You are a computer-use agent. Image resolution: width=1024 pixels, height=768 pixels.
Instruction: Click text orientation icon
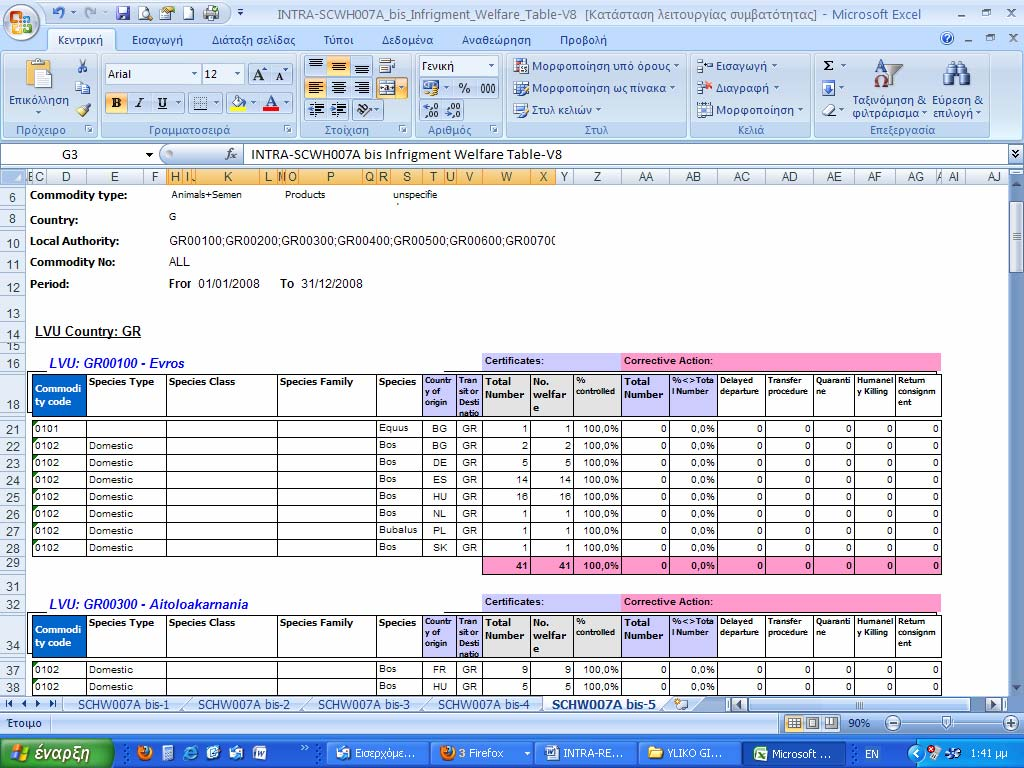pyautogui.click(x=364, y=110)
